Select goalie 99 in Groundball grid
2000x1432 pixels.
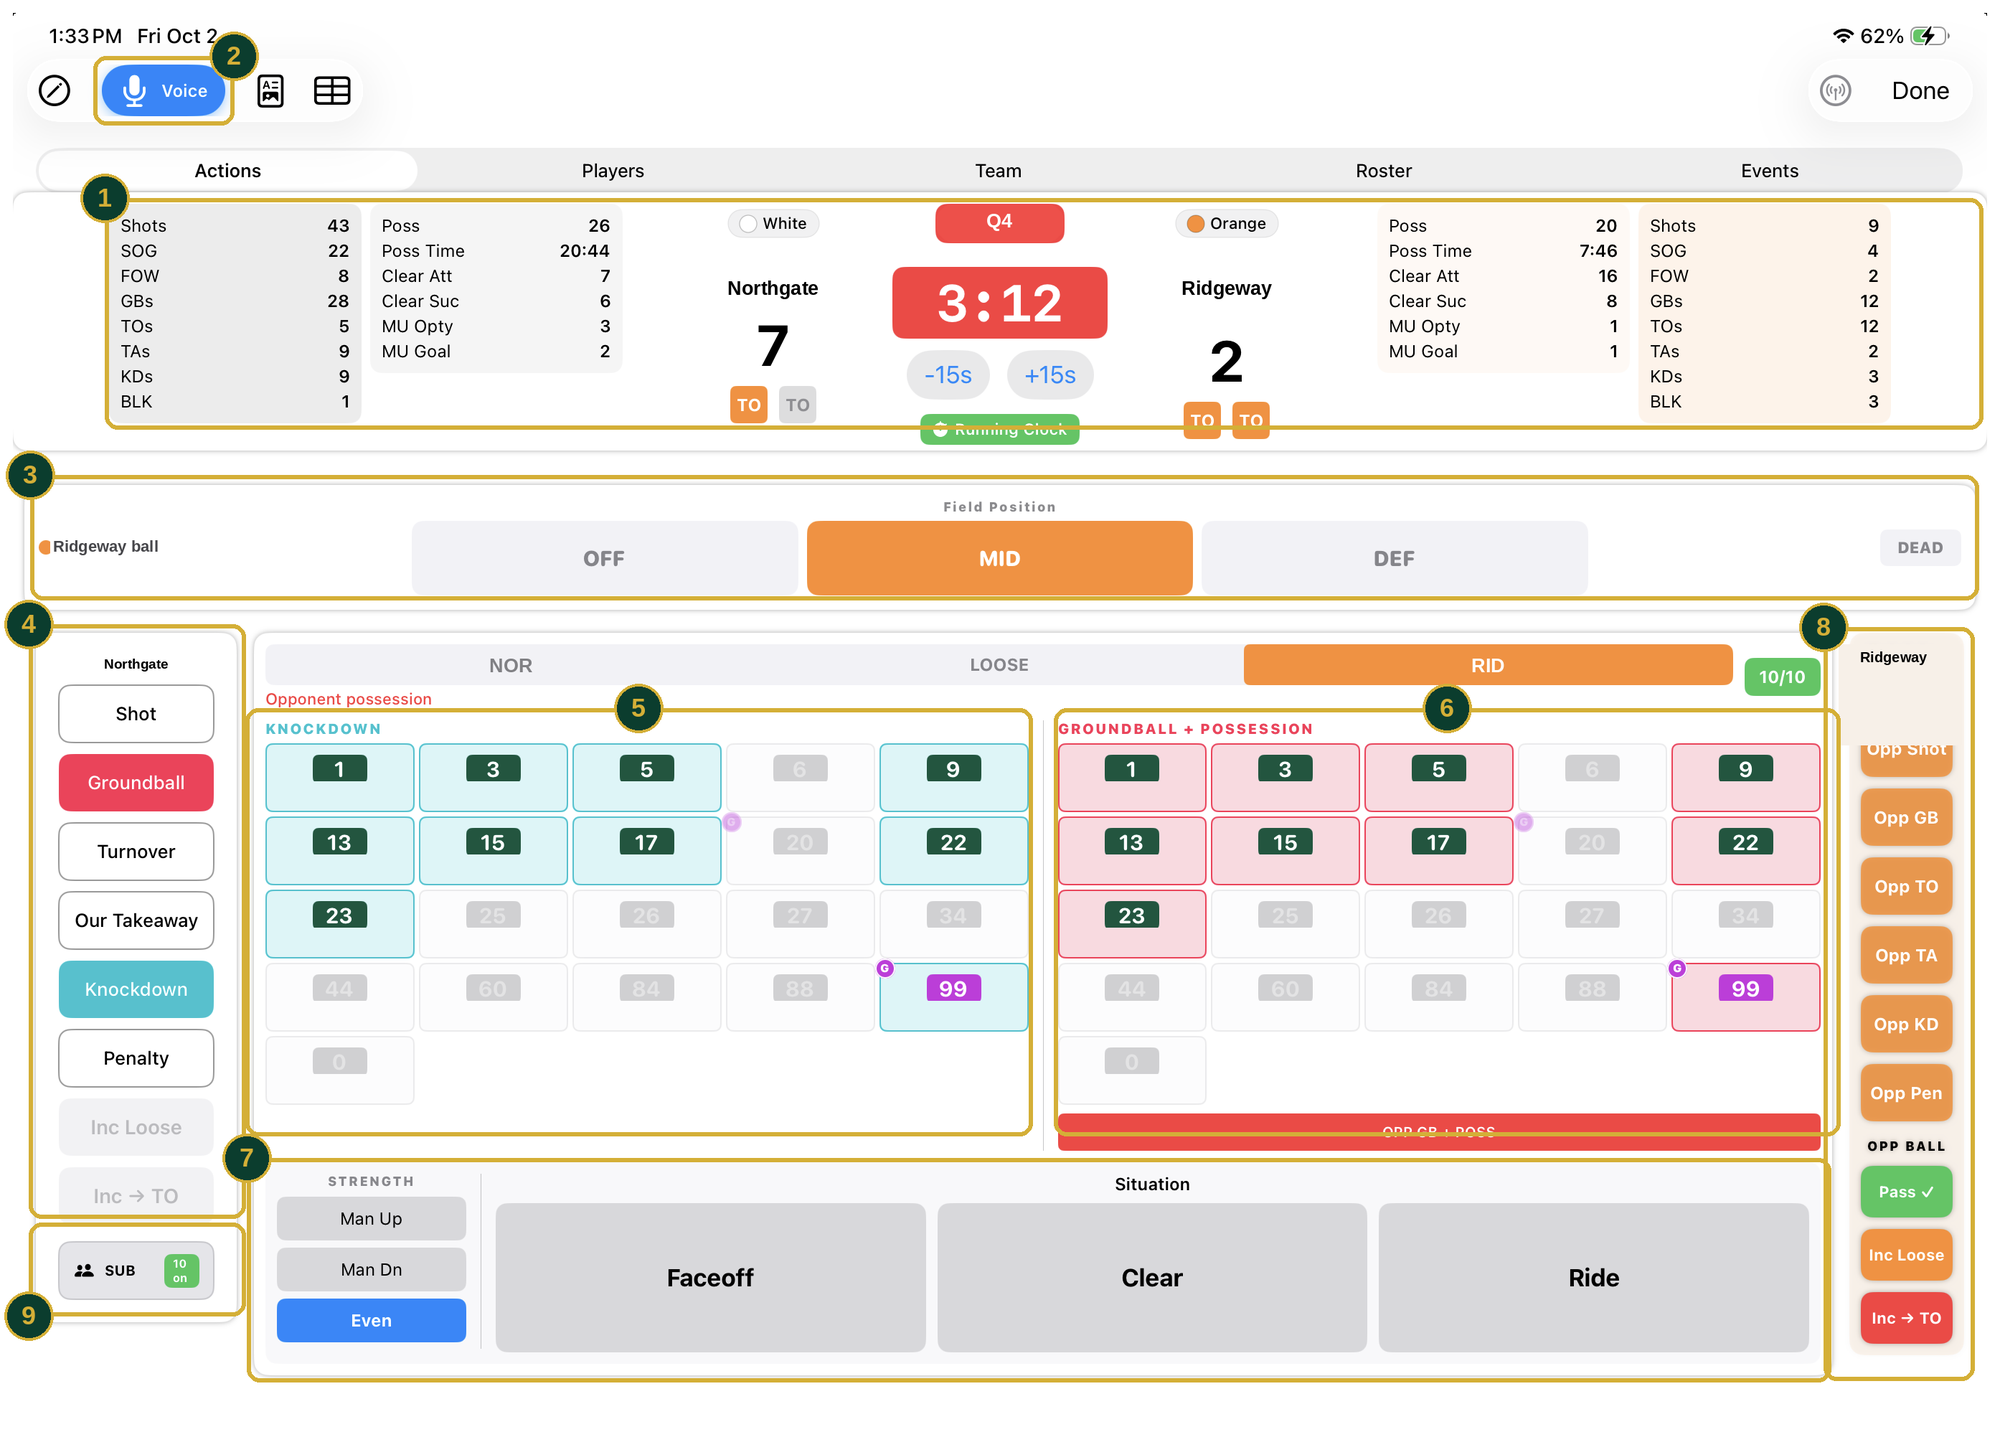tap(1745, 997)
